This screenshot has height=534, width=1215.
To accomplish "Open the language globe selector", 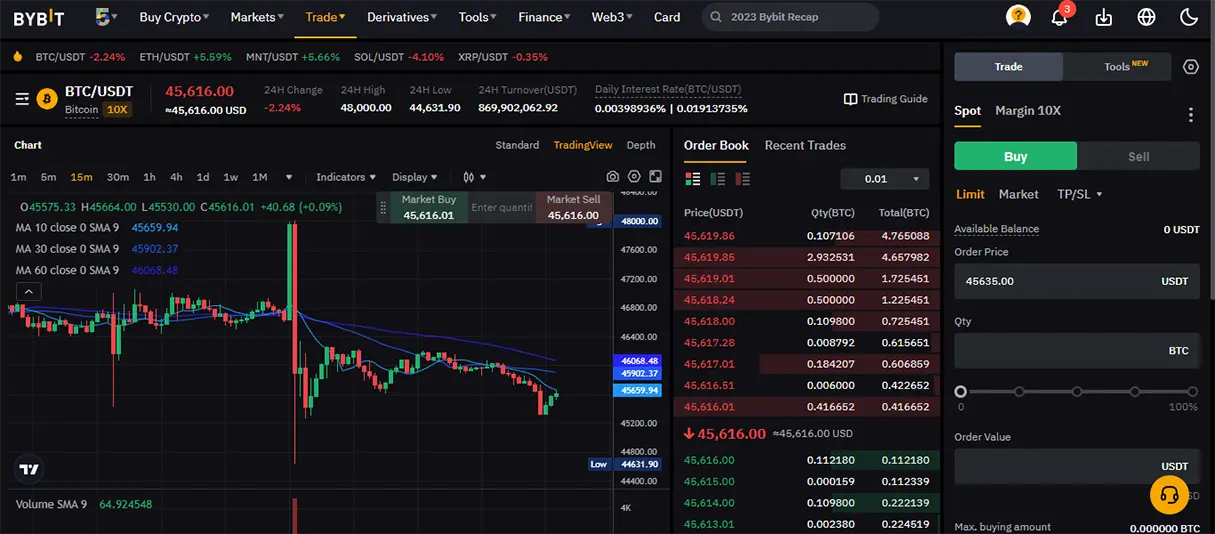I will (x=1146, y=17).
